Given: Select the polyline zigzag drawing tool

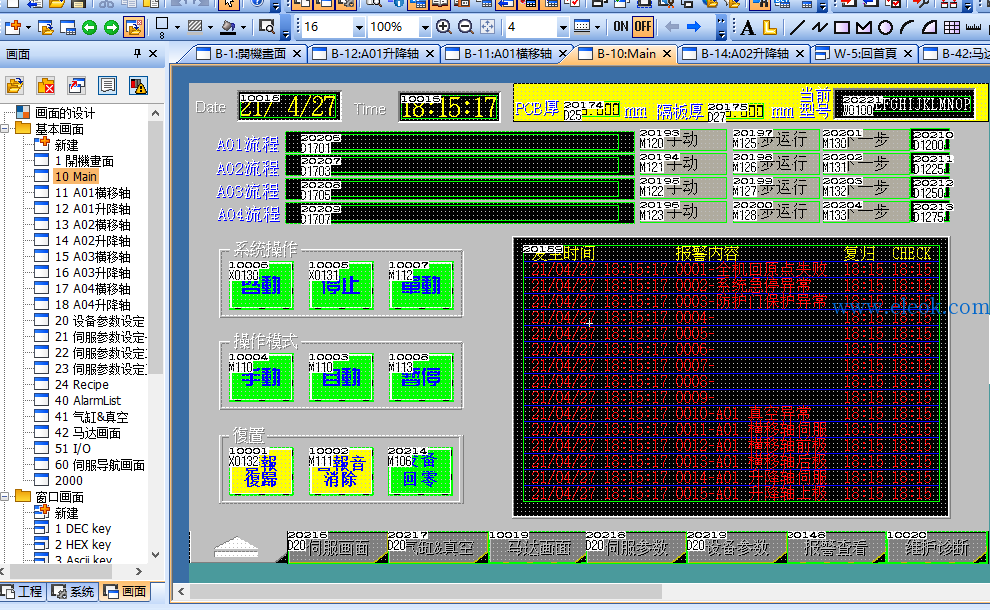Looking at the screenshot, I should (x=820, y=27).
